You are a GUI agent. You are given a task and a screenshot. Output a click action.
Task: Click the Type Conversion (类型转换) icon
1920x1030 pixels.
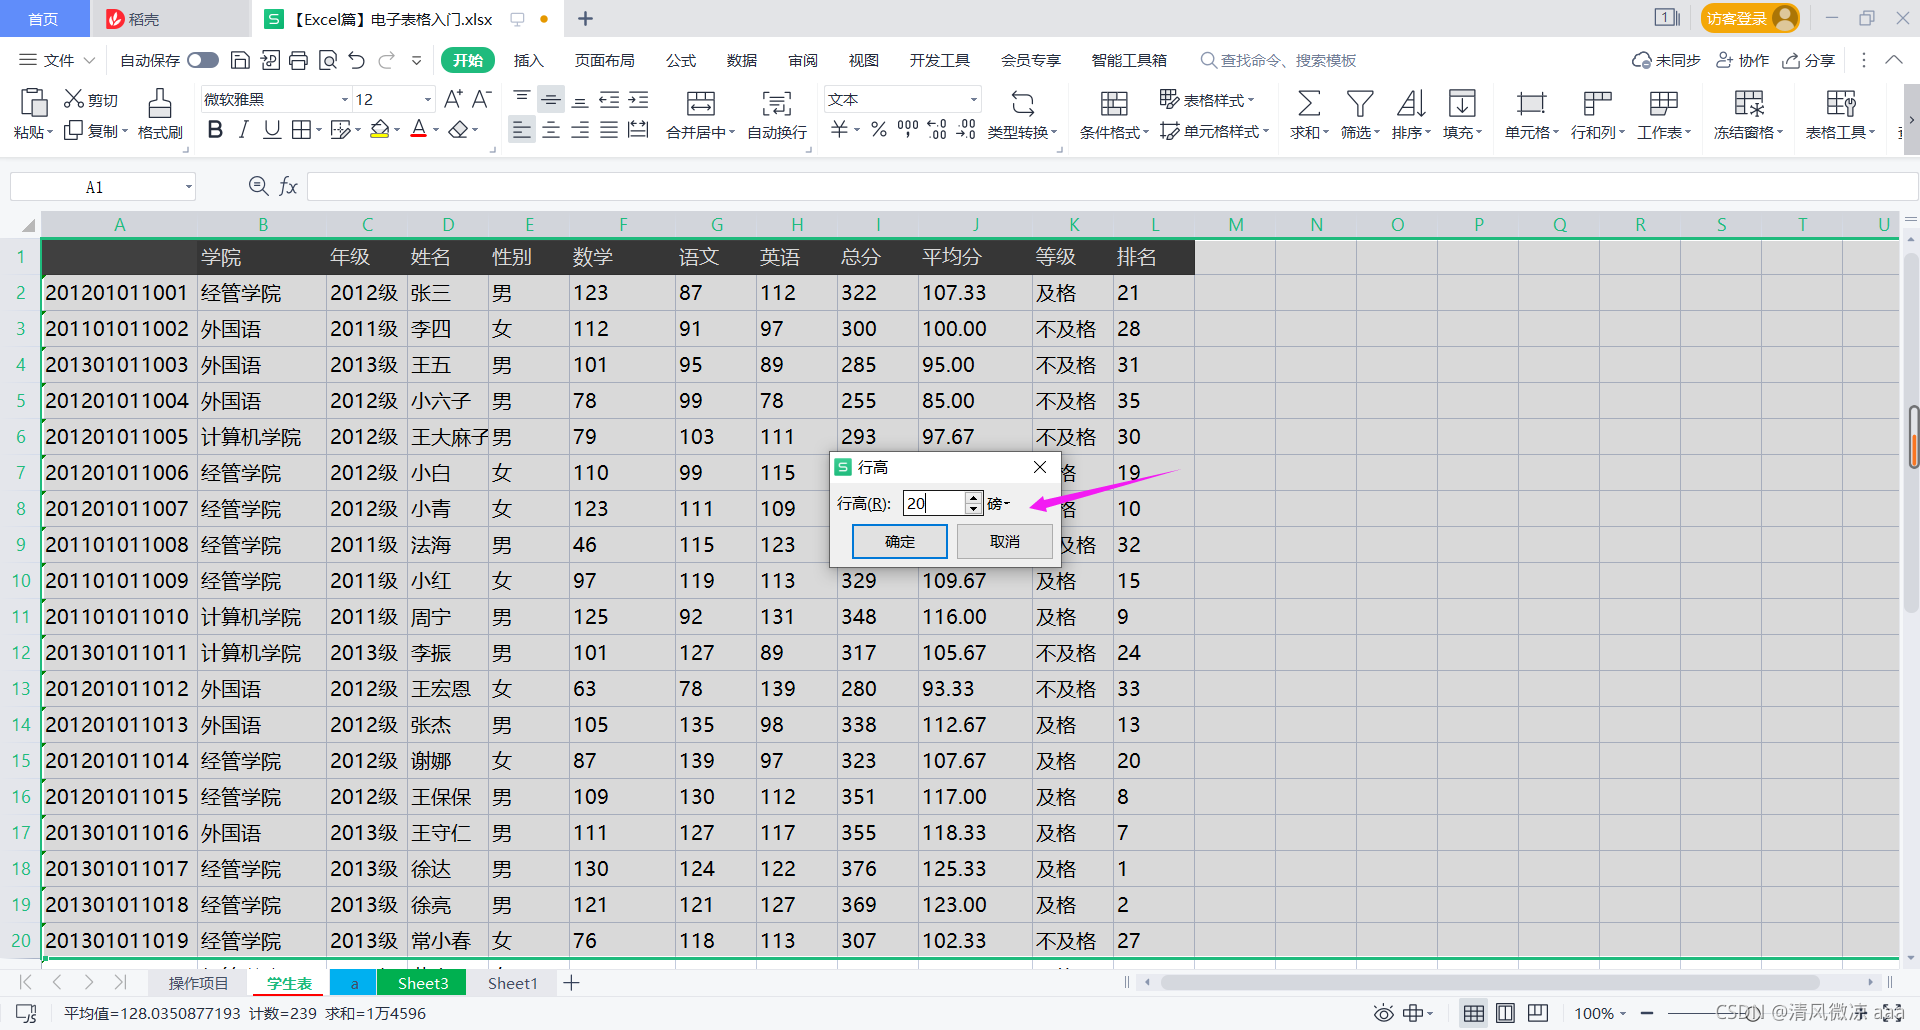tap(1022, 103)
